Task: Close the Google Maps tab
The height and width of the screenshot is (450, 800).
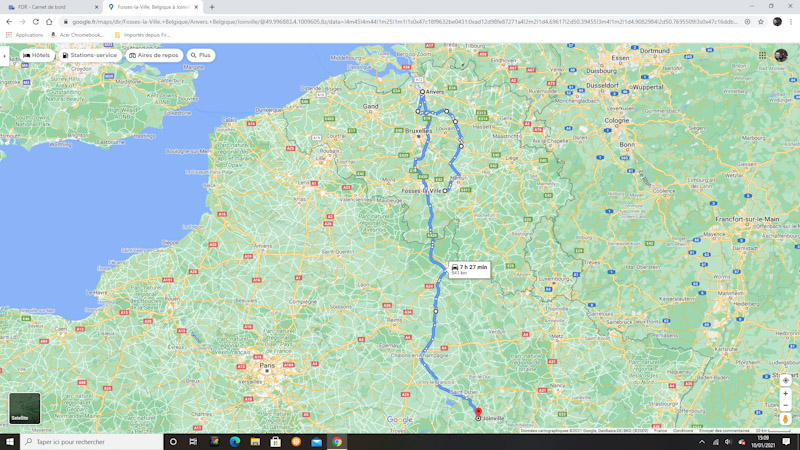Action: click(196, 7)
